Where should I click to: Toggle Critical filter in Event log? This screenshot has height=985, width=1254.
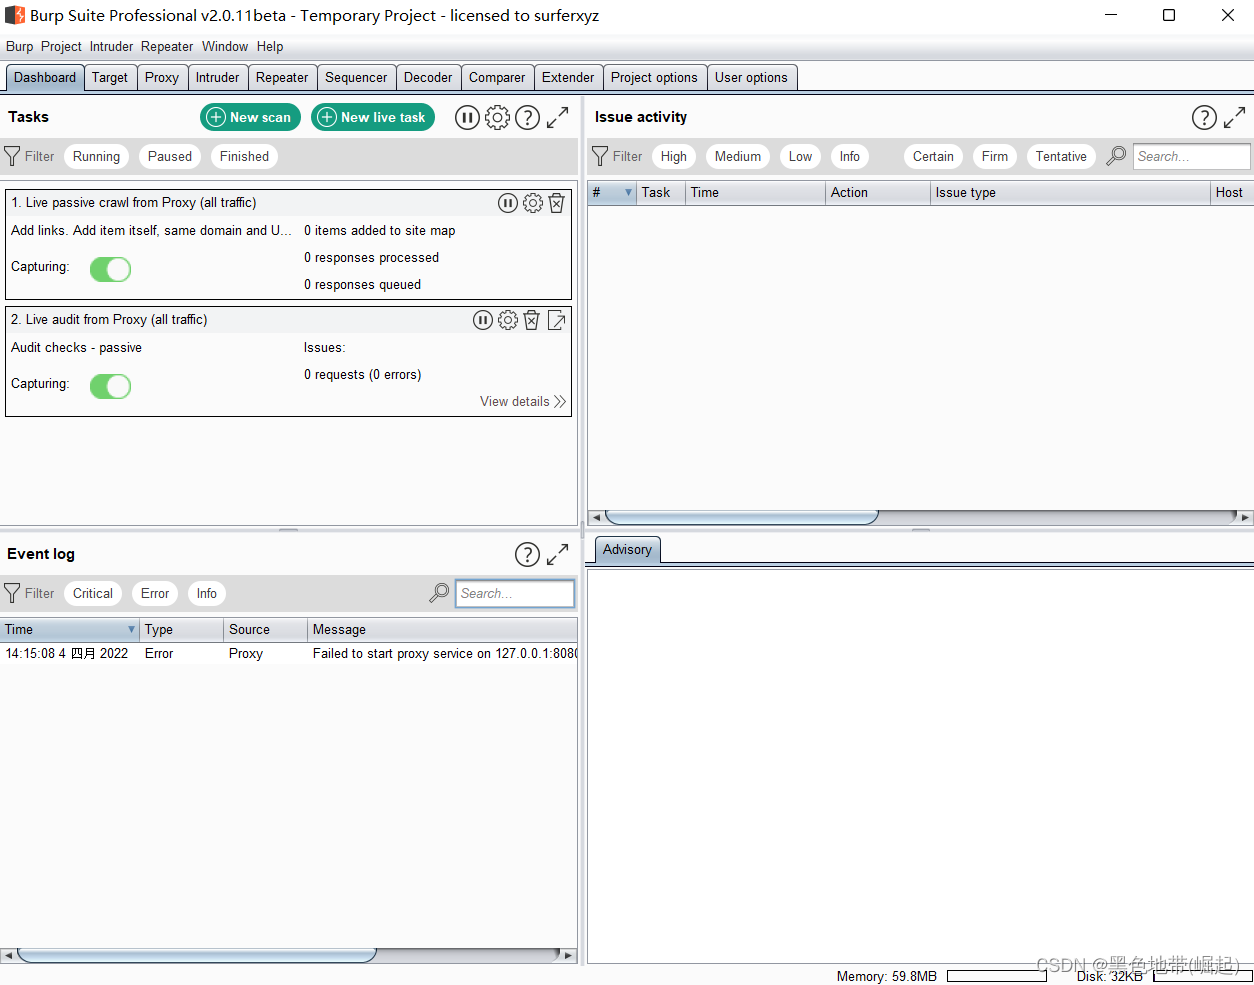[93, 593]
